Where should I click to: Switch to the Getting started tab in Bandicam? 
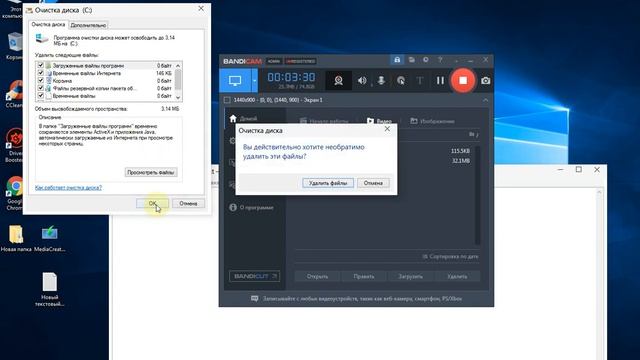(x=324, y=121)
